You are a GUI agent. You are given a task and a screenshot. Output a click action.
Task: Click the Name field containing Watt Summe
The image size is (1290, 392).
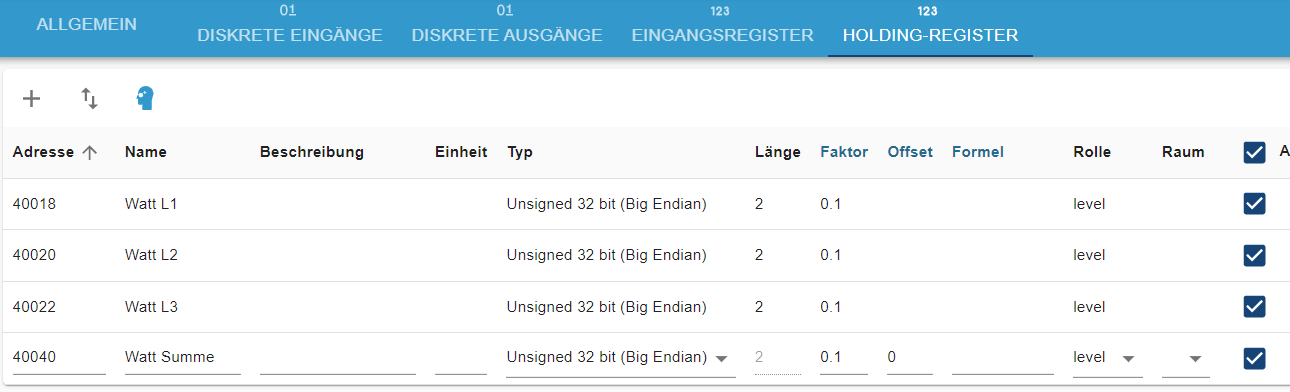pos(183,358)
